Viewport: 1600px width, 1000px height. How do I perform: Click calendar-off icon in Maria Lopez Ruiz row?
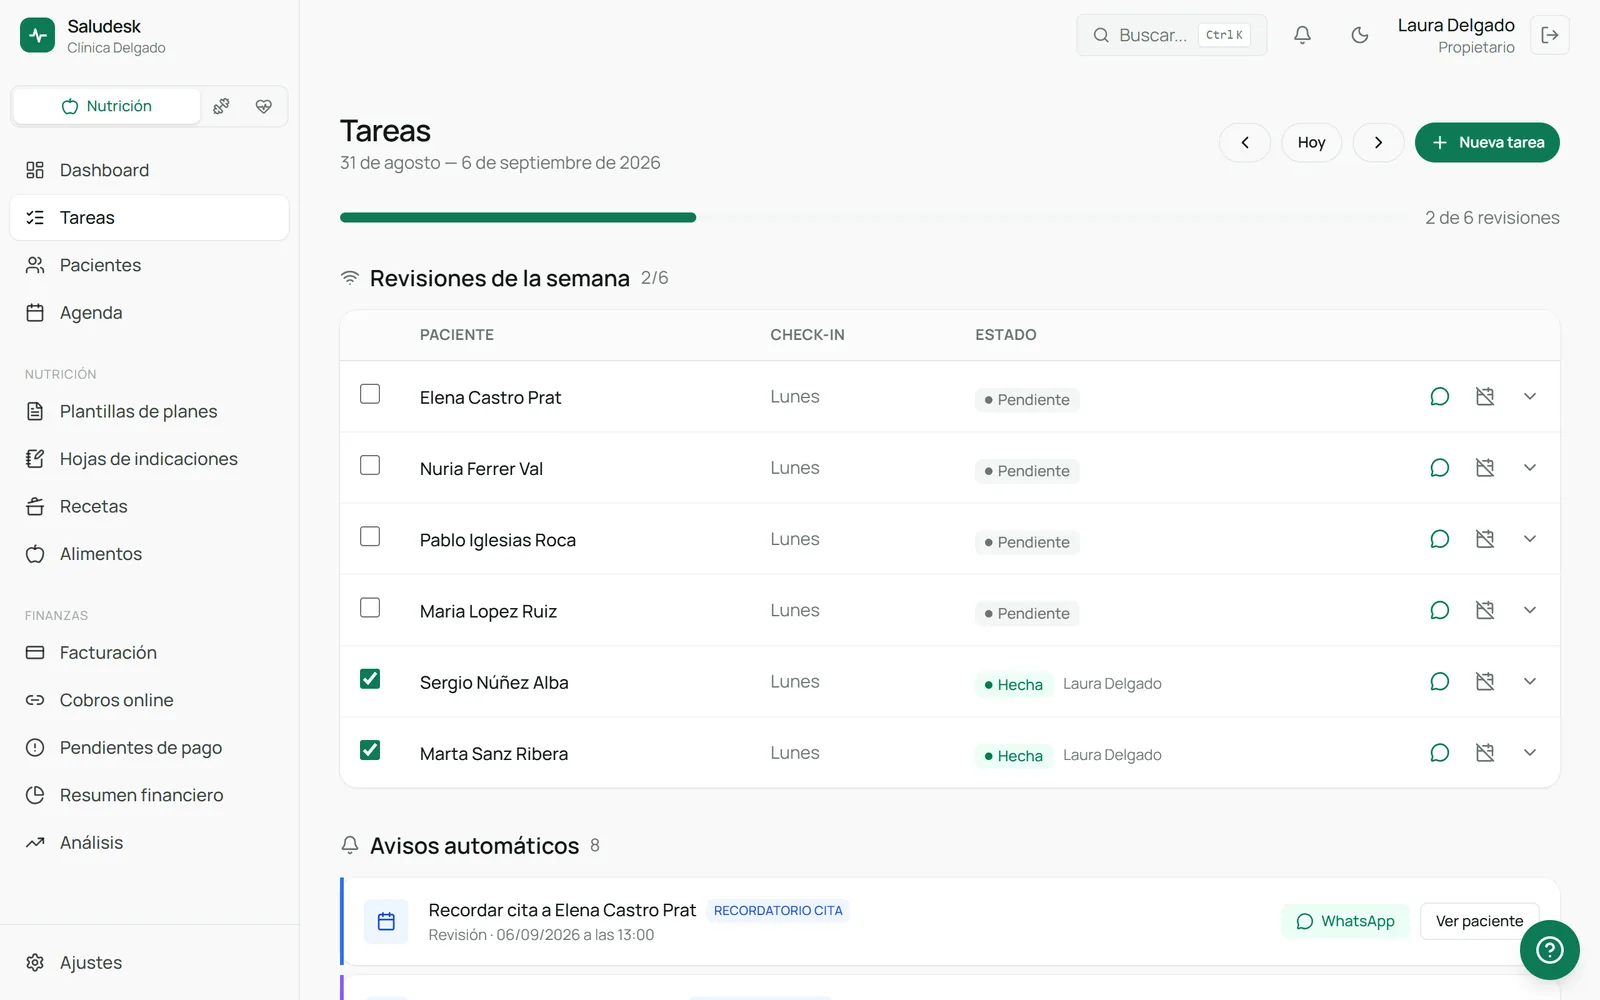click(x=1485, y=610)
